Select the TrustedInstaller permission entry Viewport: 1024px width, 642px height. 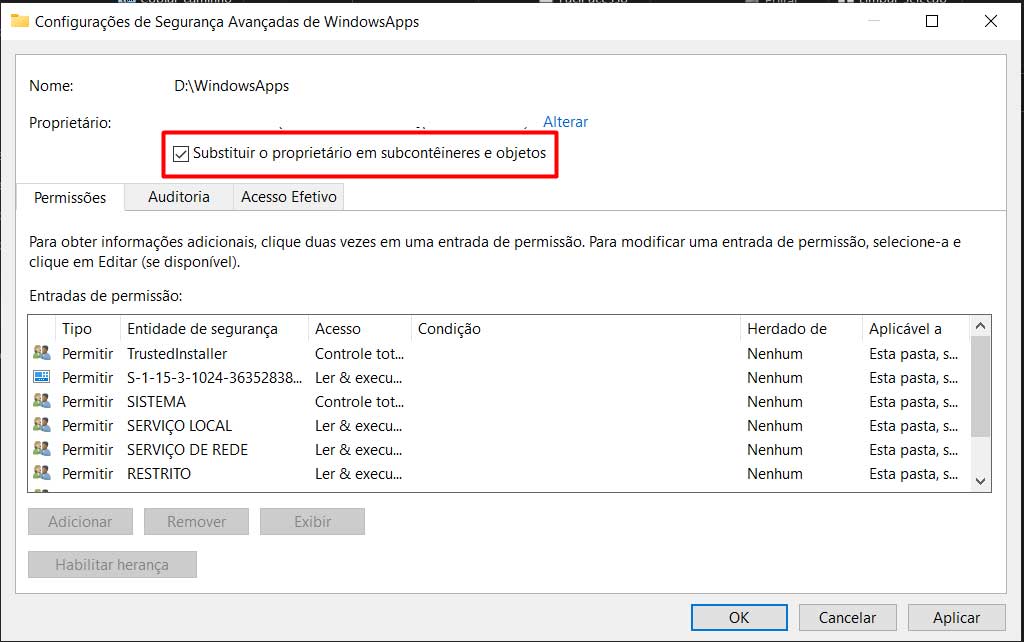(500, 353)
